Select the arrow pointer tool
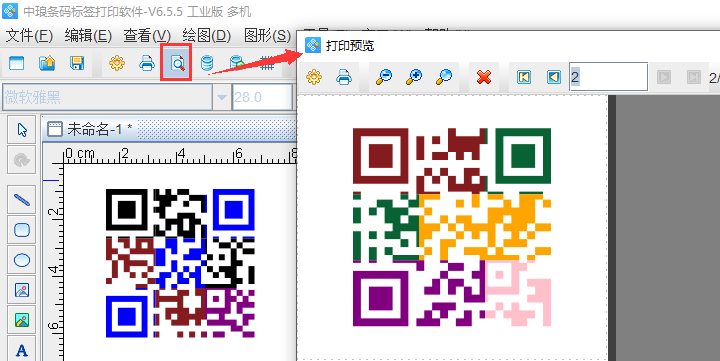Screen dimensions: 720x361 [22, 130]
